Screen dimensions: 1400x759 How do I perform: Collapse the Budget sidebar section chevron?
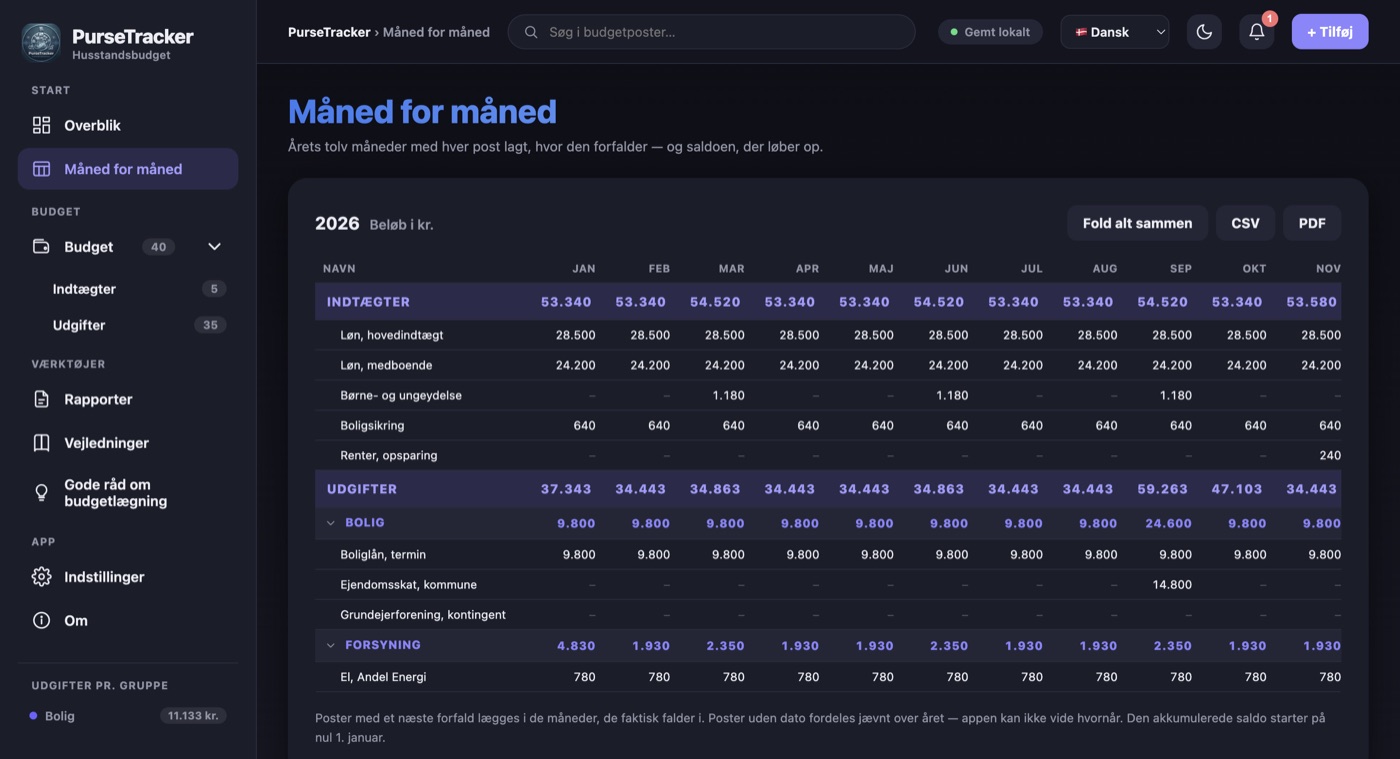click(214, 247)
